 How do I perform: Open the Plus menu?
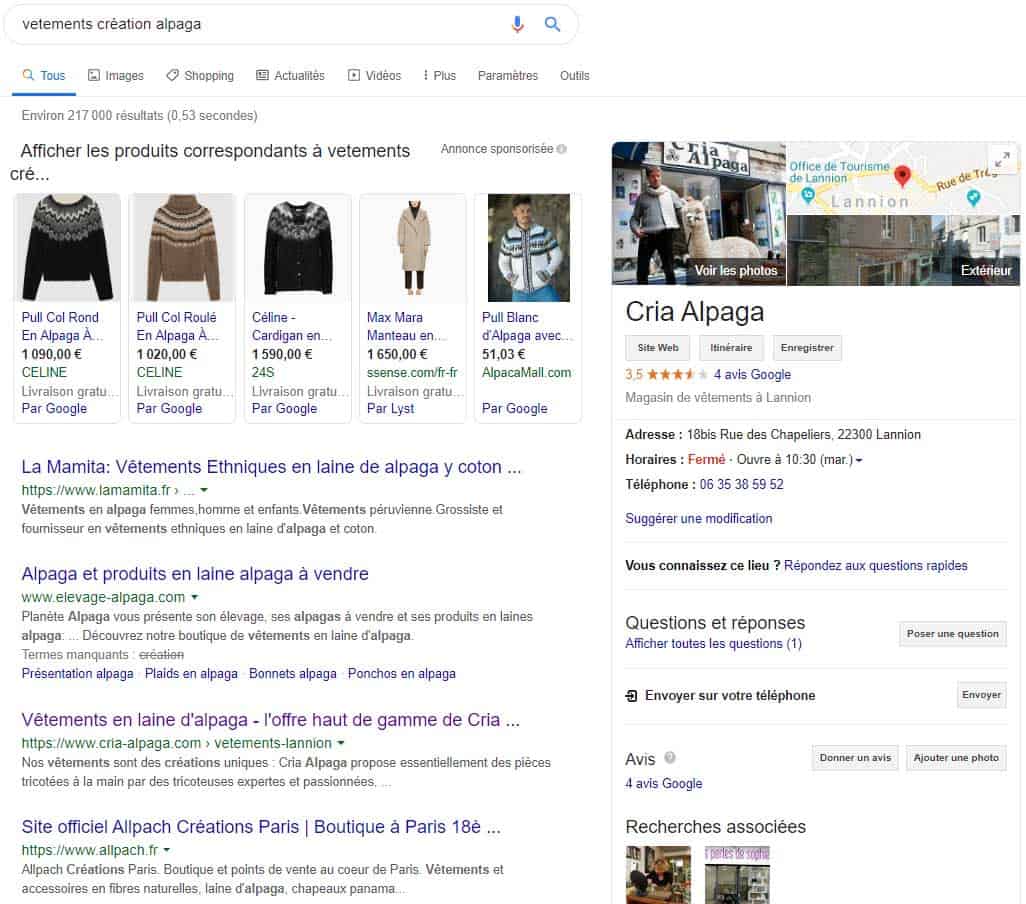(x=440, y=76)
